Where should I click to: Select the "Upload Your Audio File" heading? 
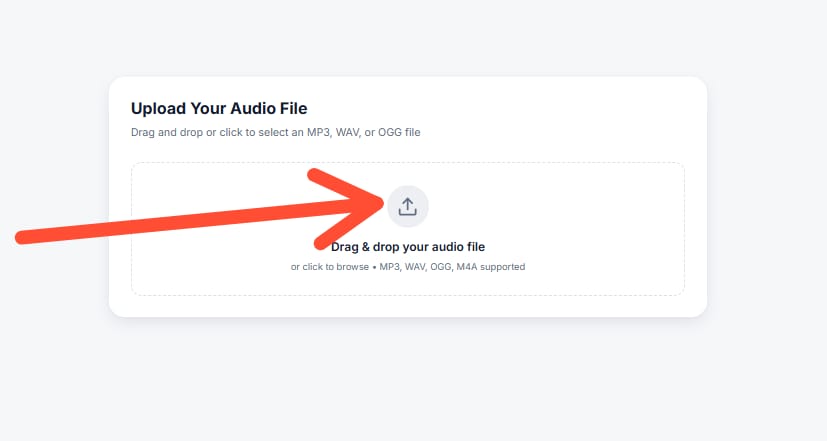pyautogui.click(x=219, y=108)
